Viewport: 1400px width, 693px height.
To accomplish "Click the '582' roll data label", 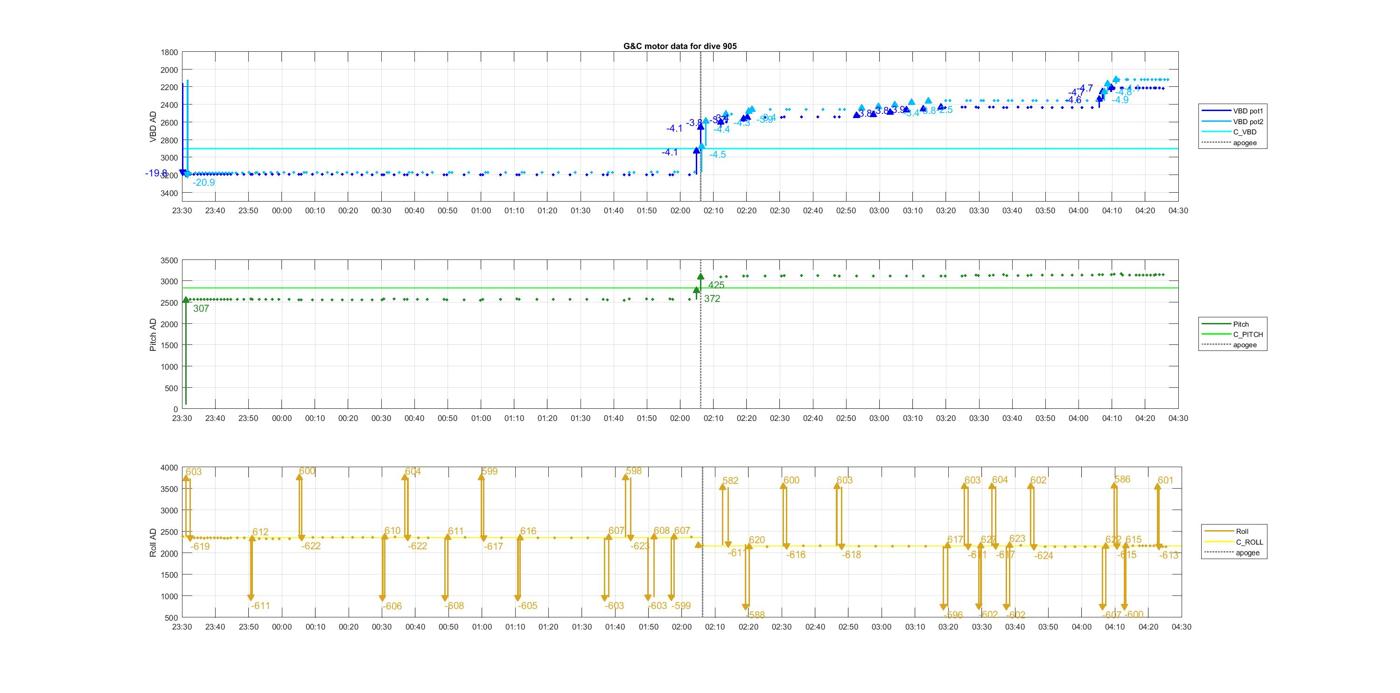I will pos(730,481).
